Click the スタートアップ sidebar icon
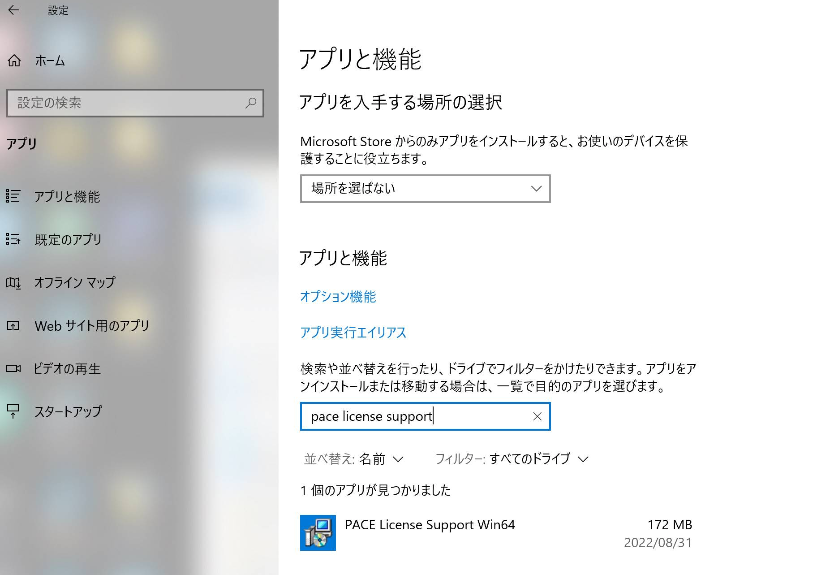 [x=13, y=412]
